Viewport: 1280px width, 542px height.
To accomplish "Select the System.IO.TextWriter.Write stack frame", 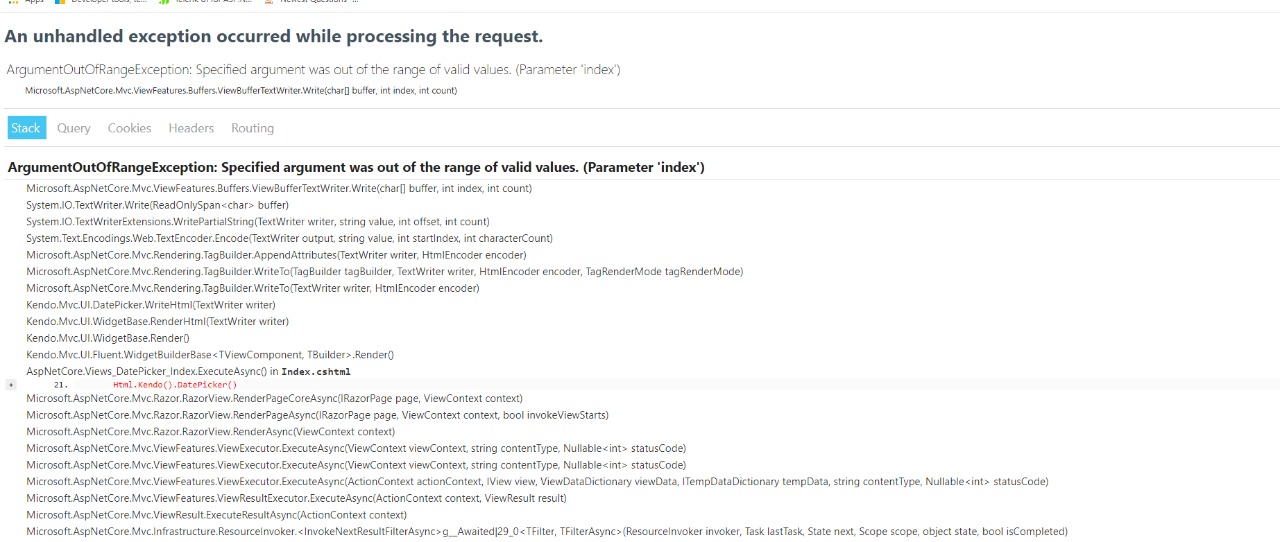I will tap(157, 205).
